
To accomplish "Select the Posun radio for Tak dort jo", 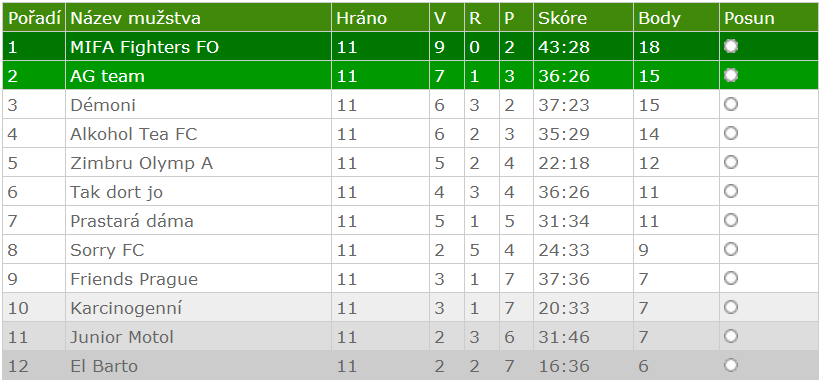I will click(x=731, y=191).
